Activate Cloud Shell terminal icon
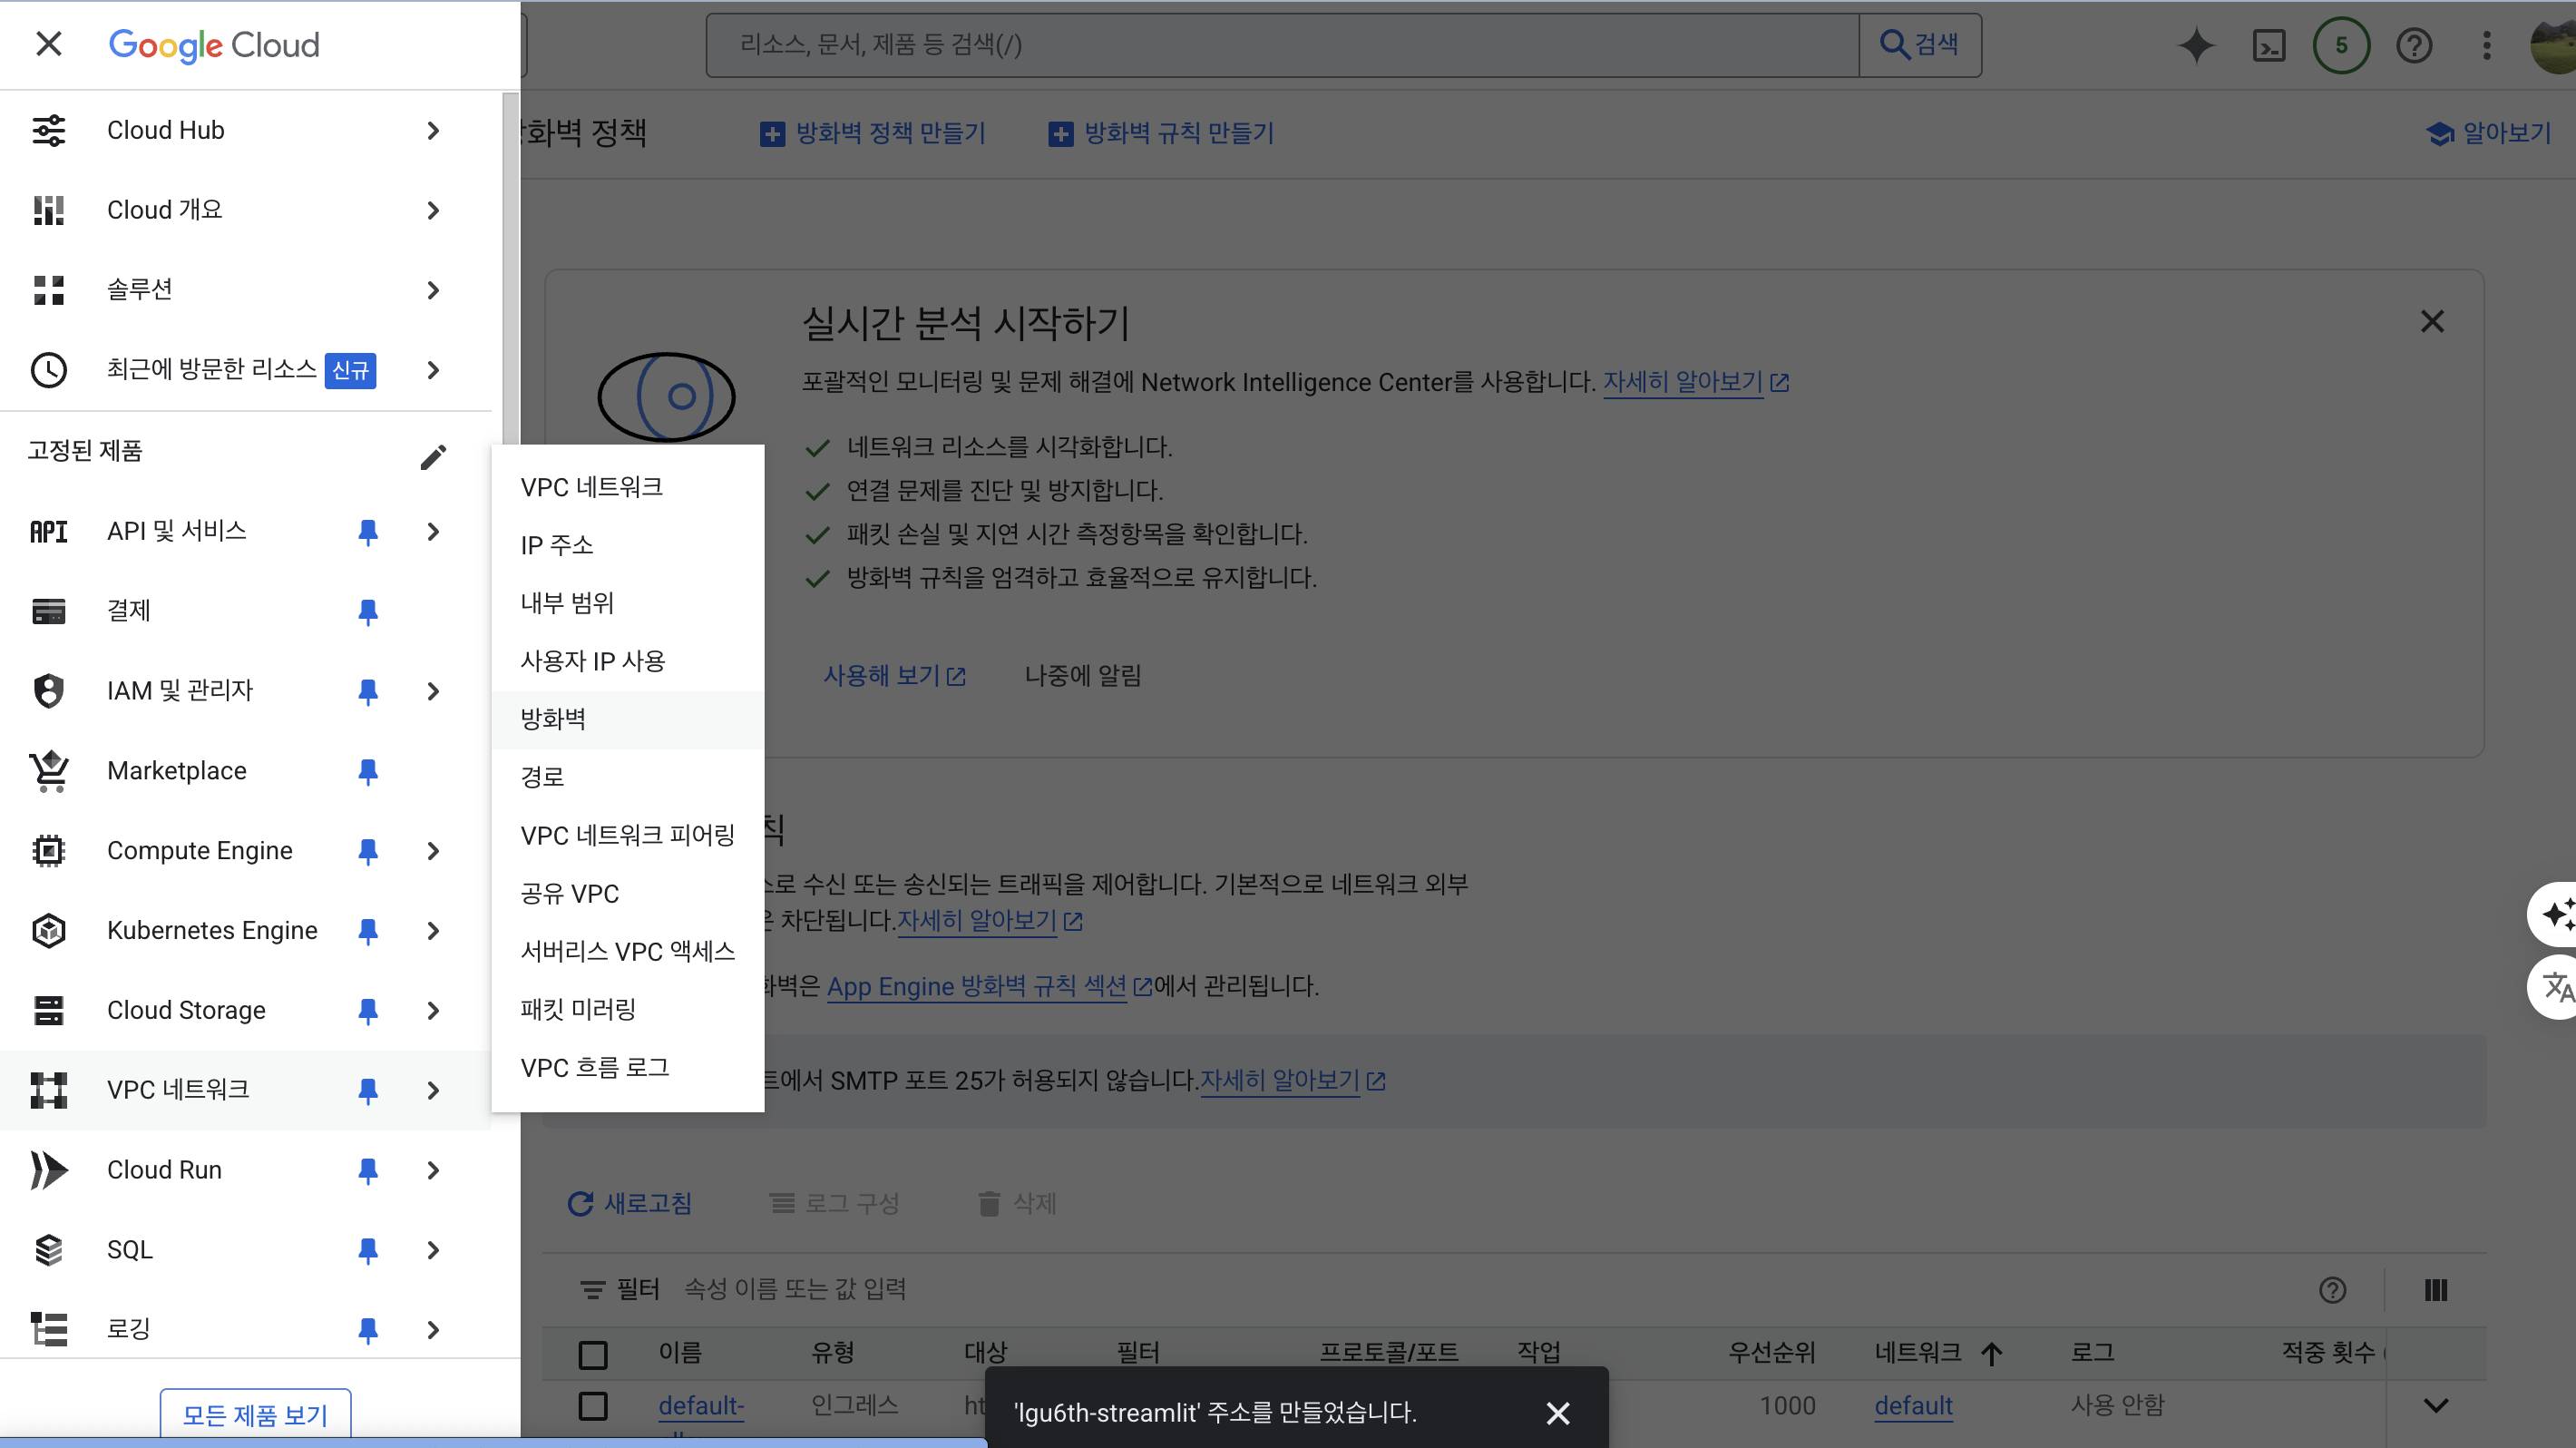 tap(2268, 45)
